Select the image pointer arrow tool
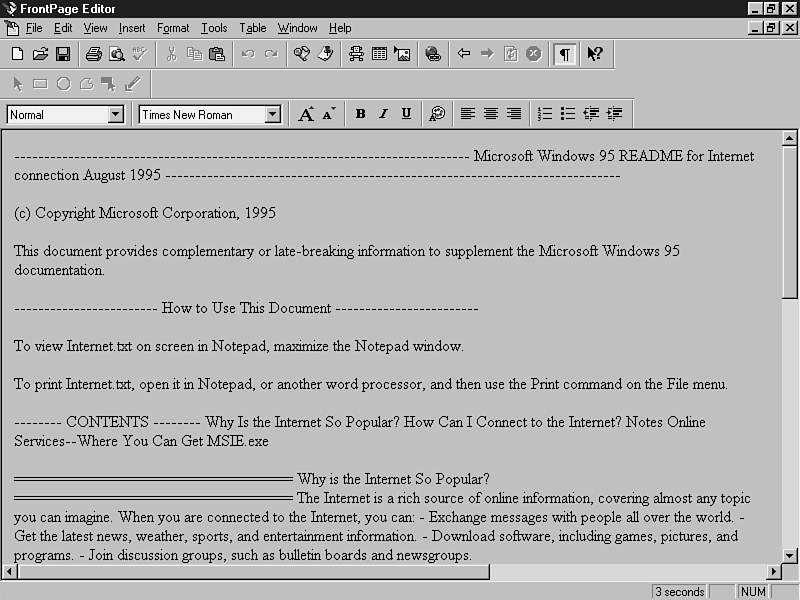800x600 pixels. [18, 84]
